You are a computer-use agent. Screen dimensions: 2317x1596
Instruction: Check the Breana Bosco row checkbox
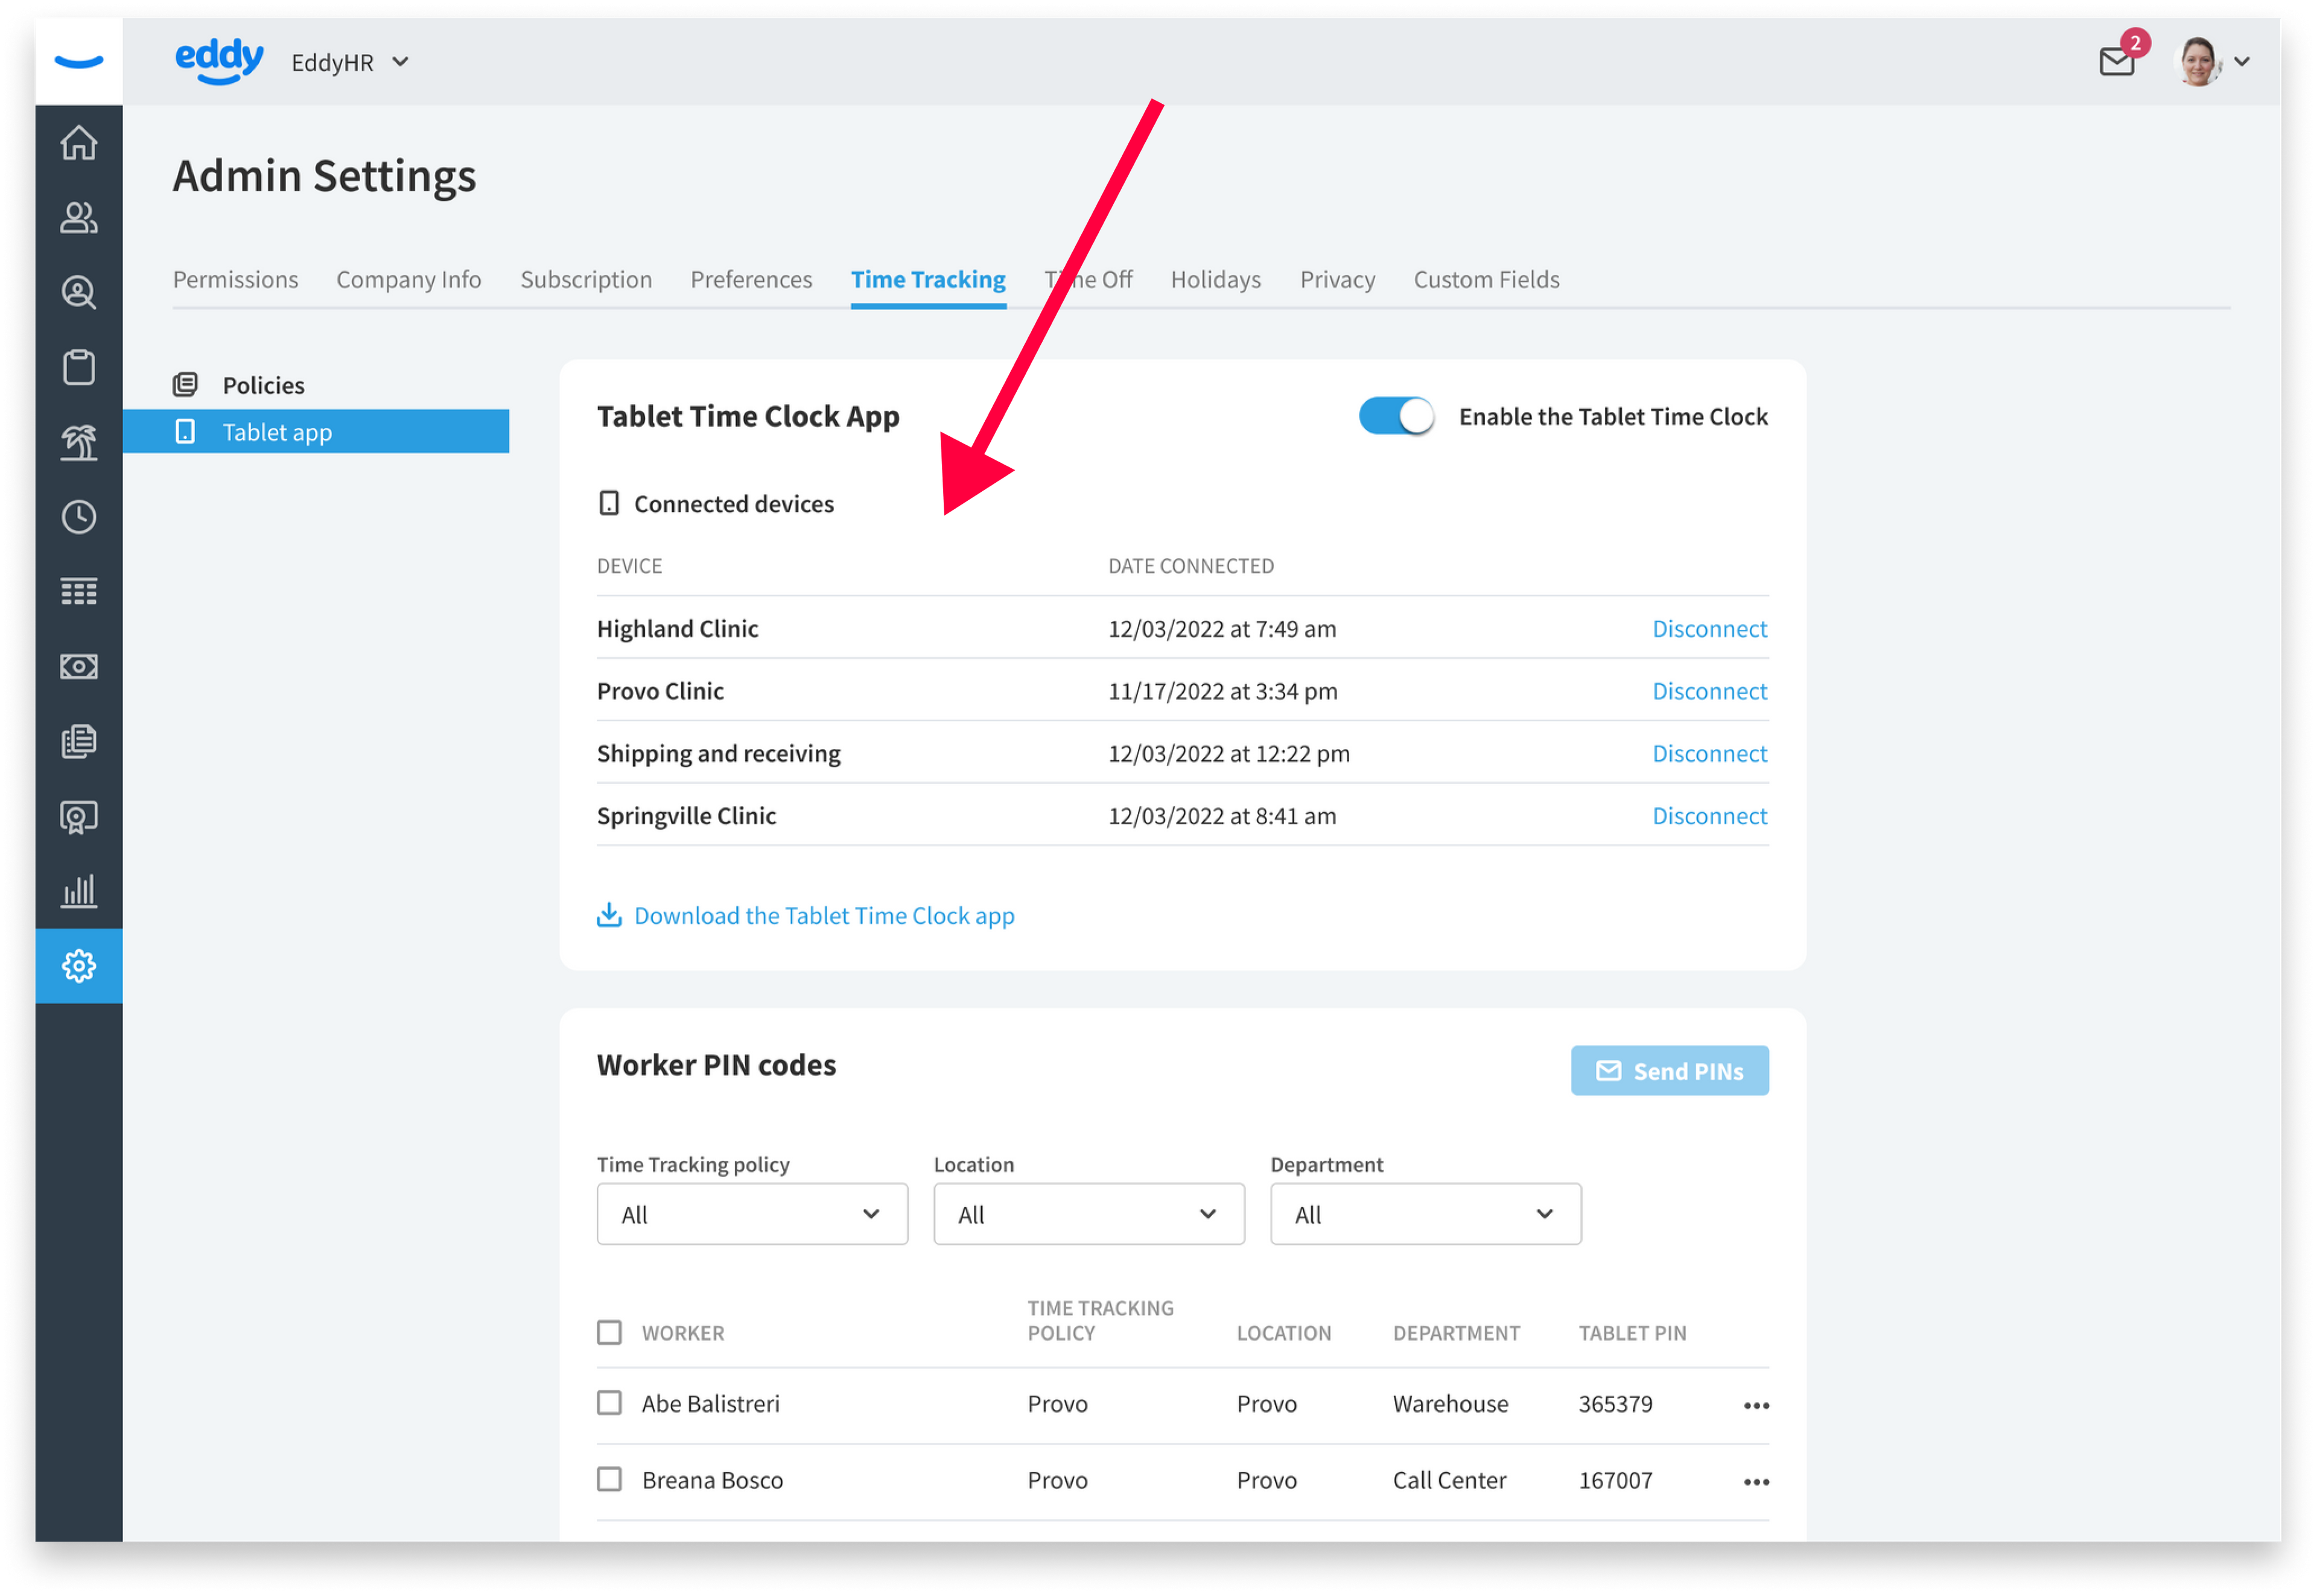pos(609,1479)
